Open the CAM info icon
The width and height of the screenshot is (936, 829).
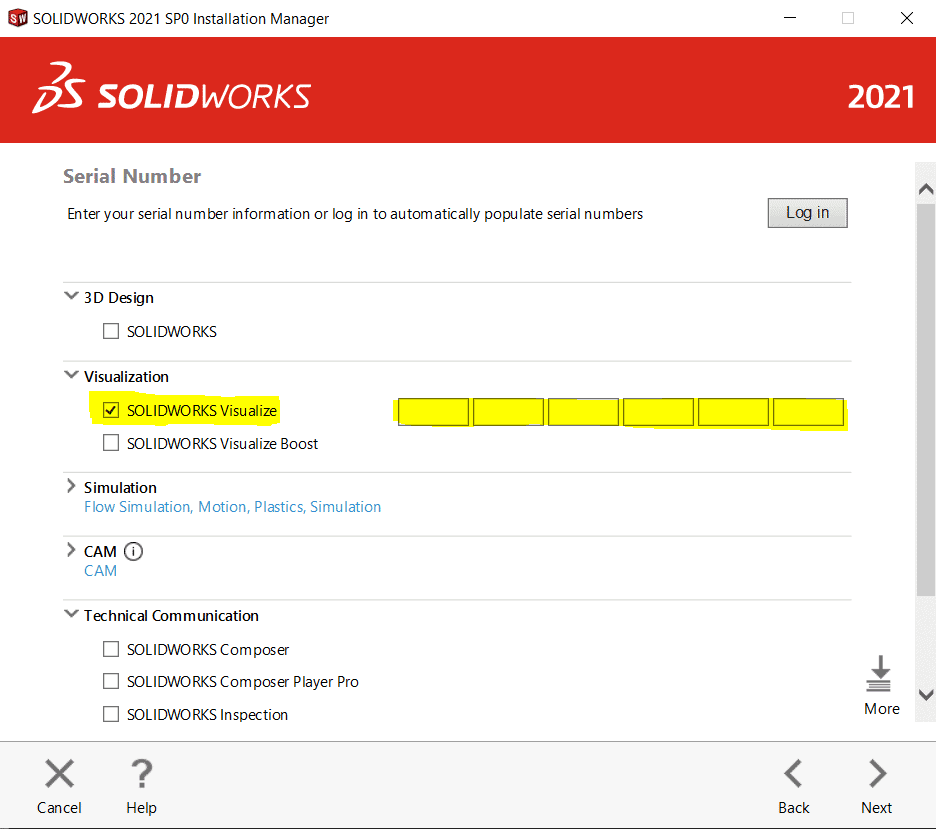point(133,551)
